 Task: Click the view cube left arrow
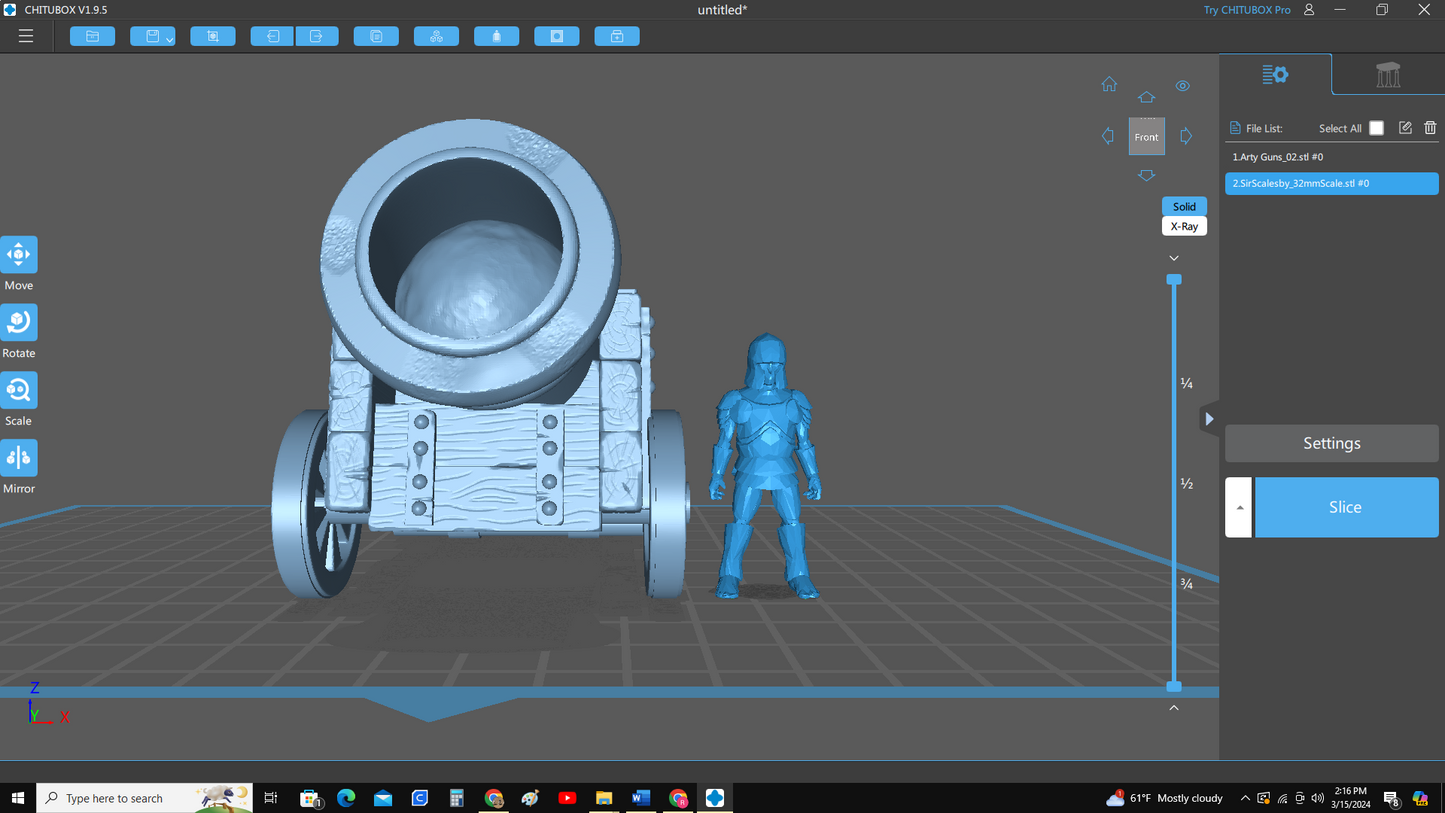1108,136
